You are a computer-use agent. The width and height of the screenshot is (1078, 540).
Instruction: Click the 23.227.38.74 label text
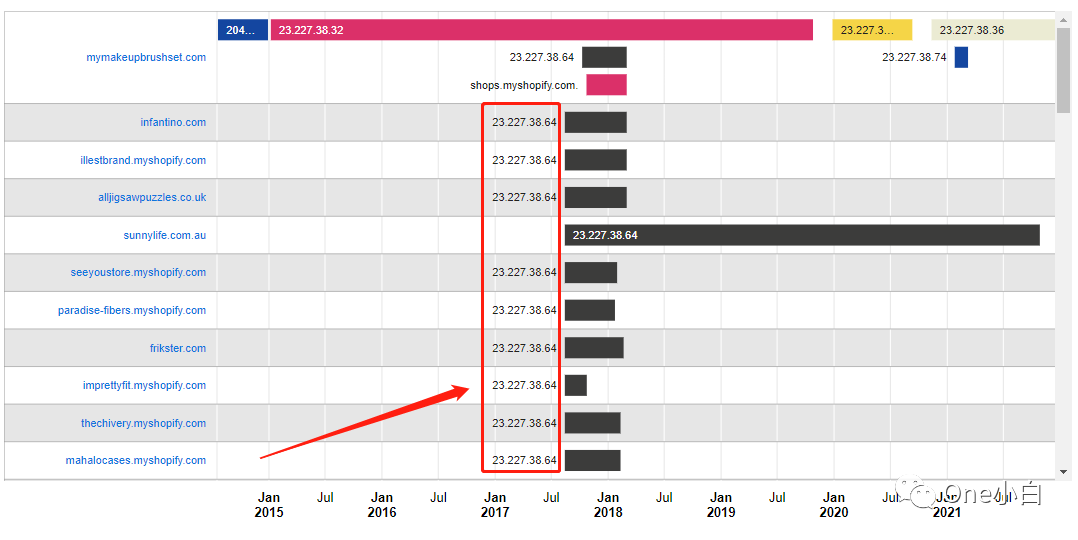point(914,57)
